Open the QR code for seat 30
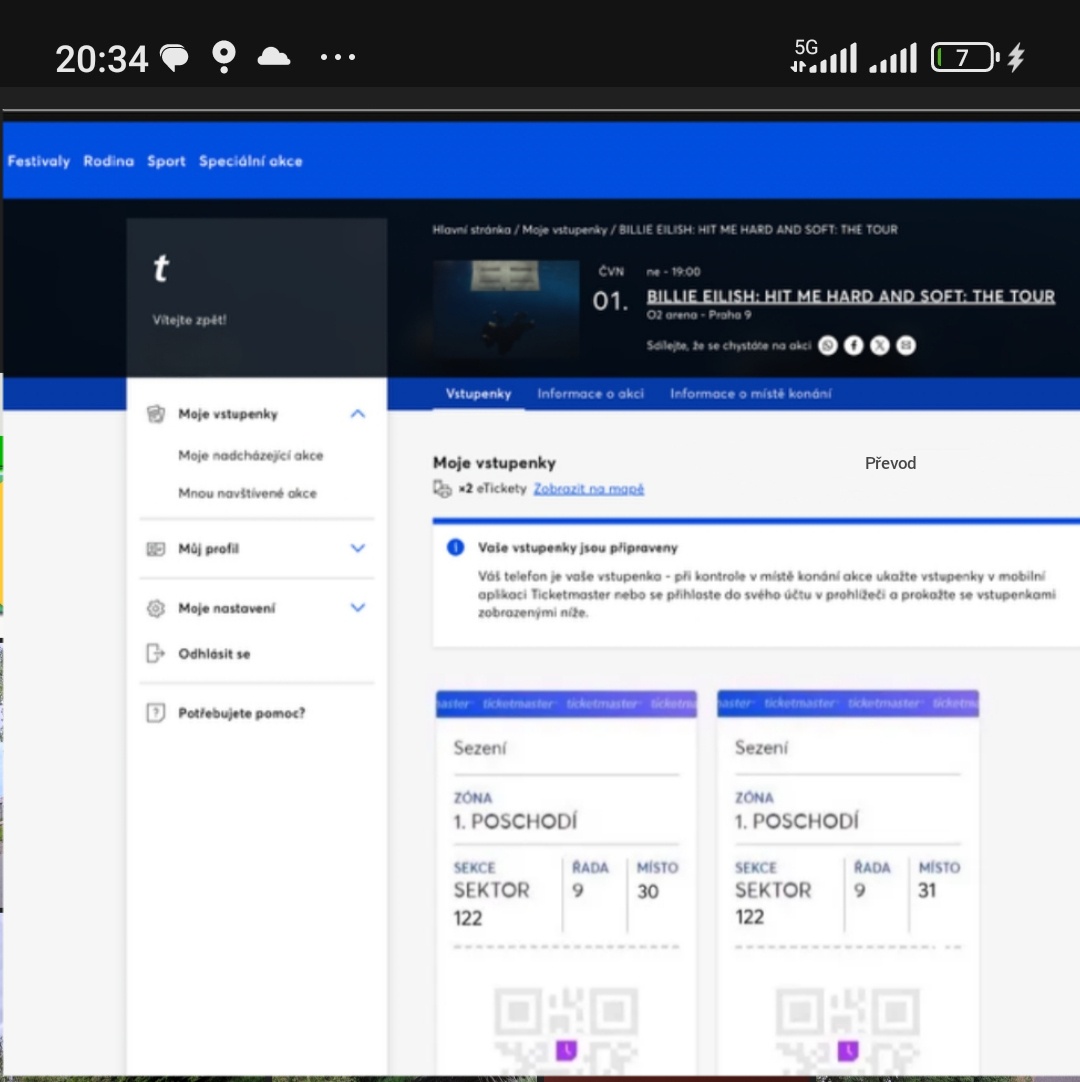This screenshot has height=1082, width=1080. click(566, 1030)
